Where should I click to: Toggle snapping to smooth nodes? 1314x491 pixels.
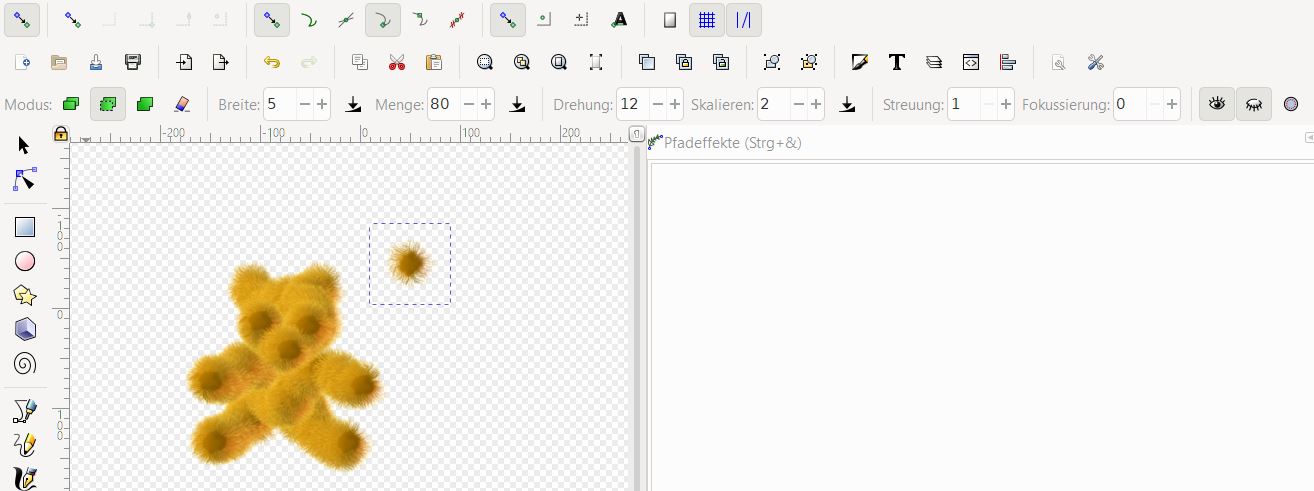pos(420,19)
